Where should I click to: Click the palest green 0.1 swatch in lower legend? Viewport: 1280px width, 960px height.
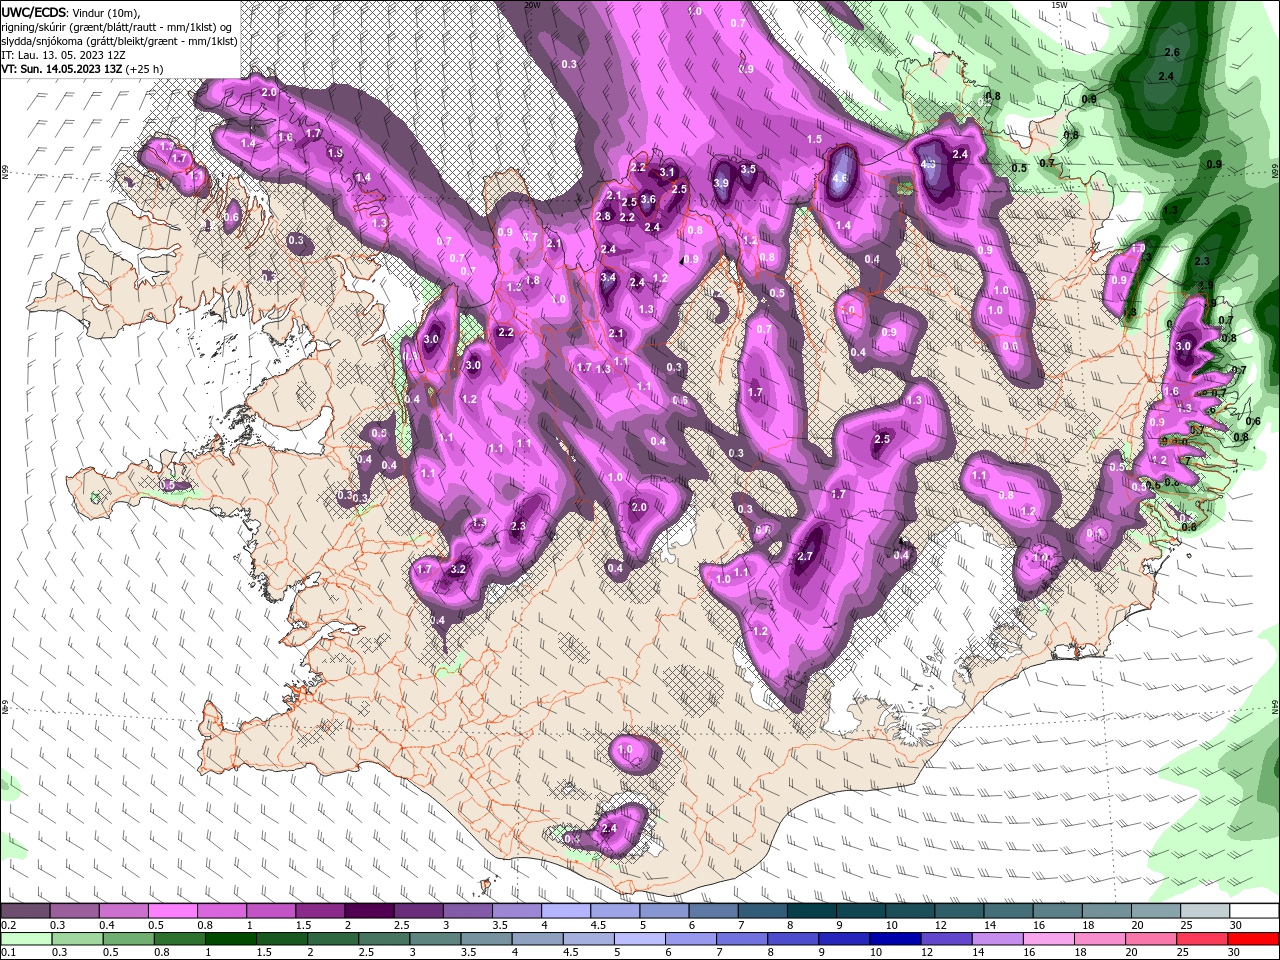(25, 939)
